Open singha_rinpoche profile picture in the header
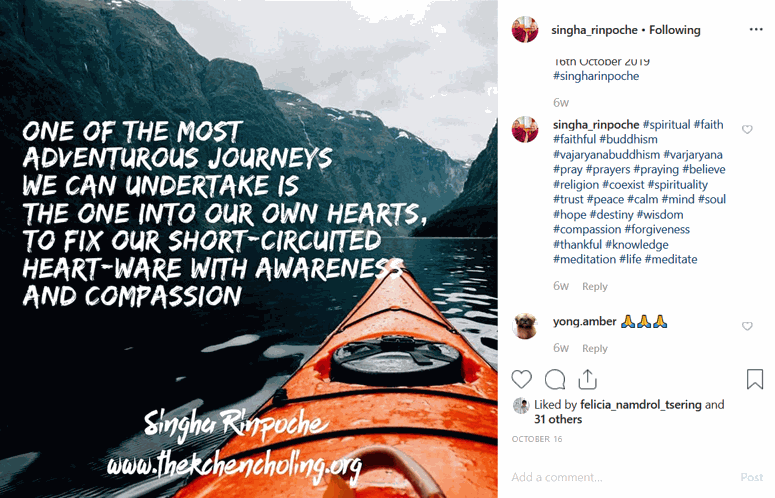Image resolution: width=775 pixels, height=498 pixels. [524, 29]
